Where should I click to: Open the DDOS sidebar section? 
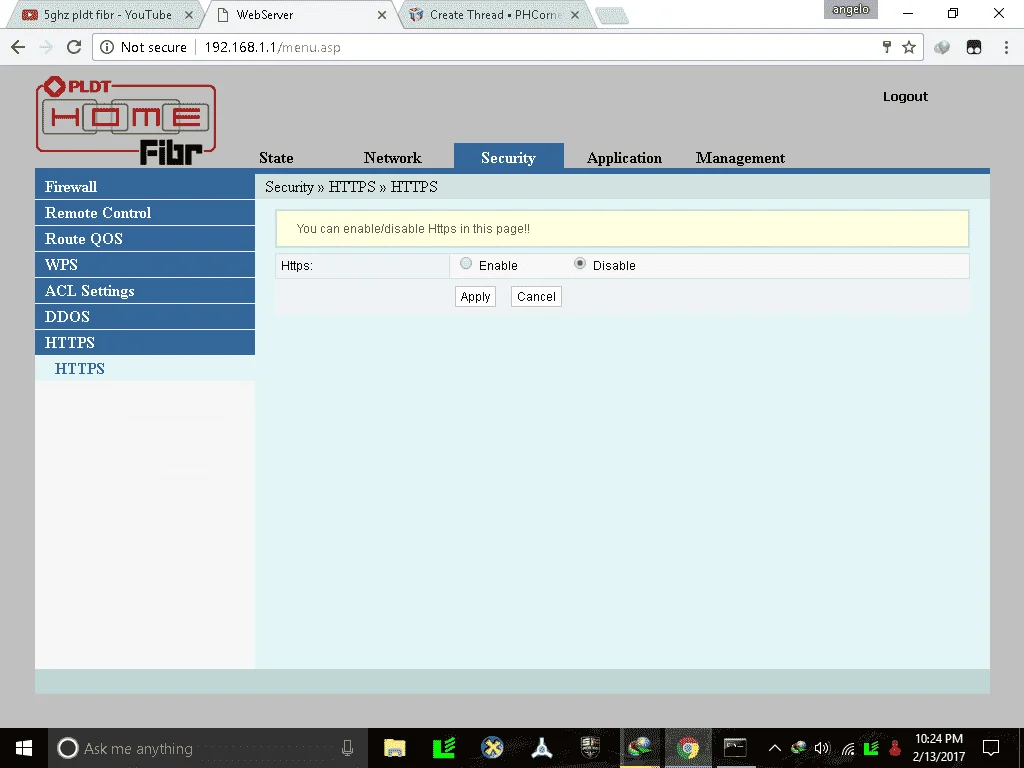click(x=145, y=317)
